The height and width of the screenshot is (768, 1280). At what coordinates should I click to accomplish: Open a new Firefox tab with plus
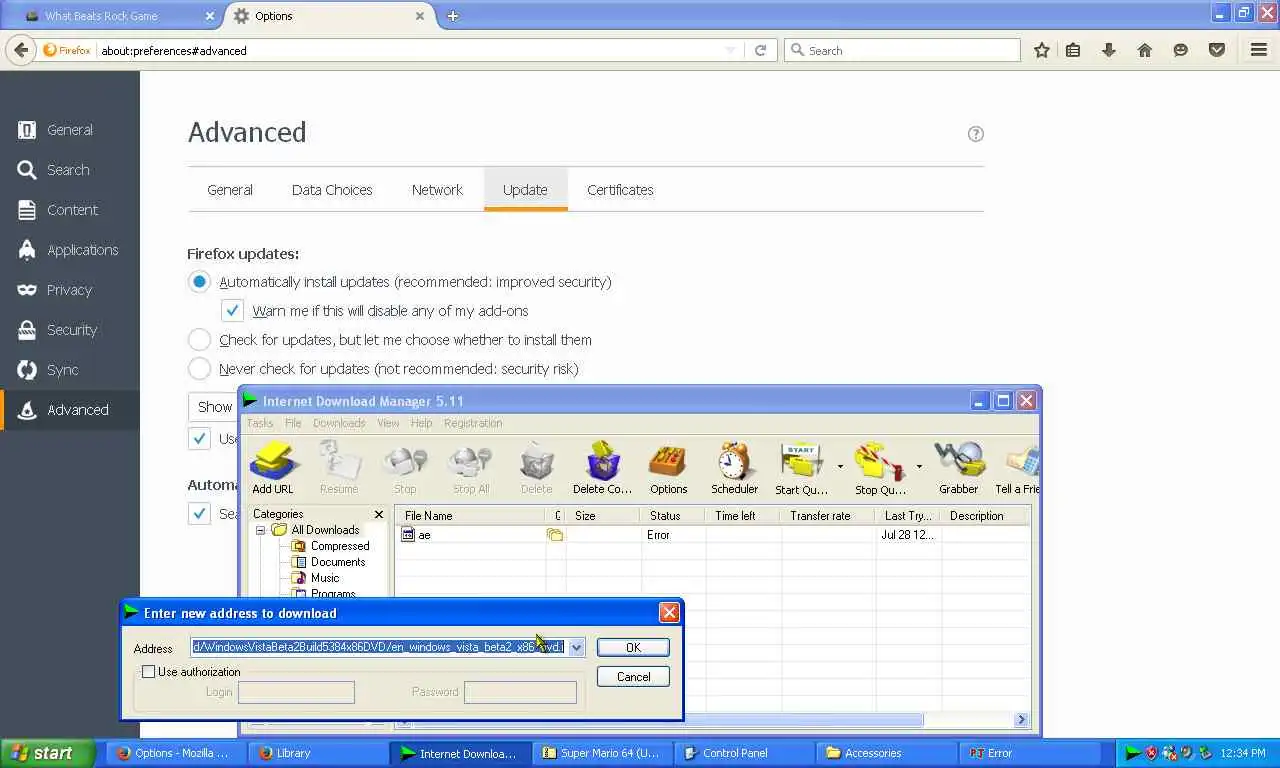(x=453, y=16)
